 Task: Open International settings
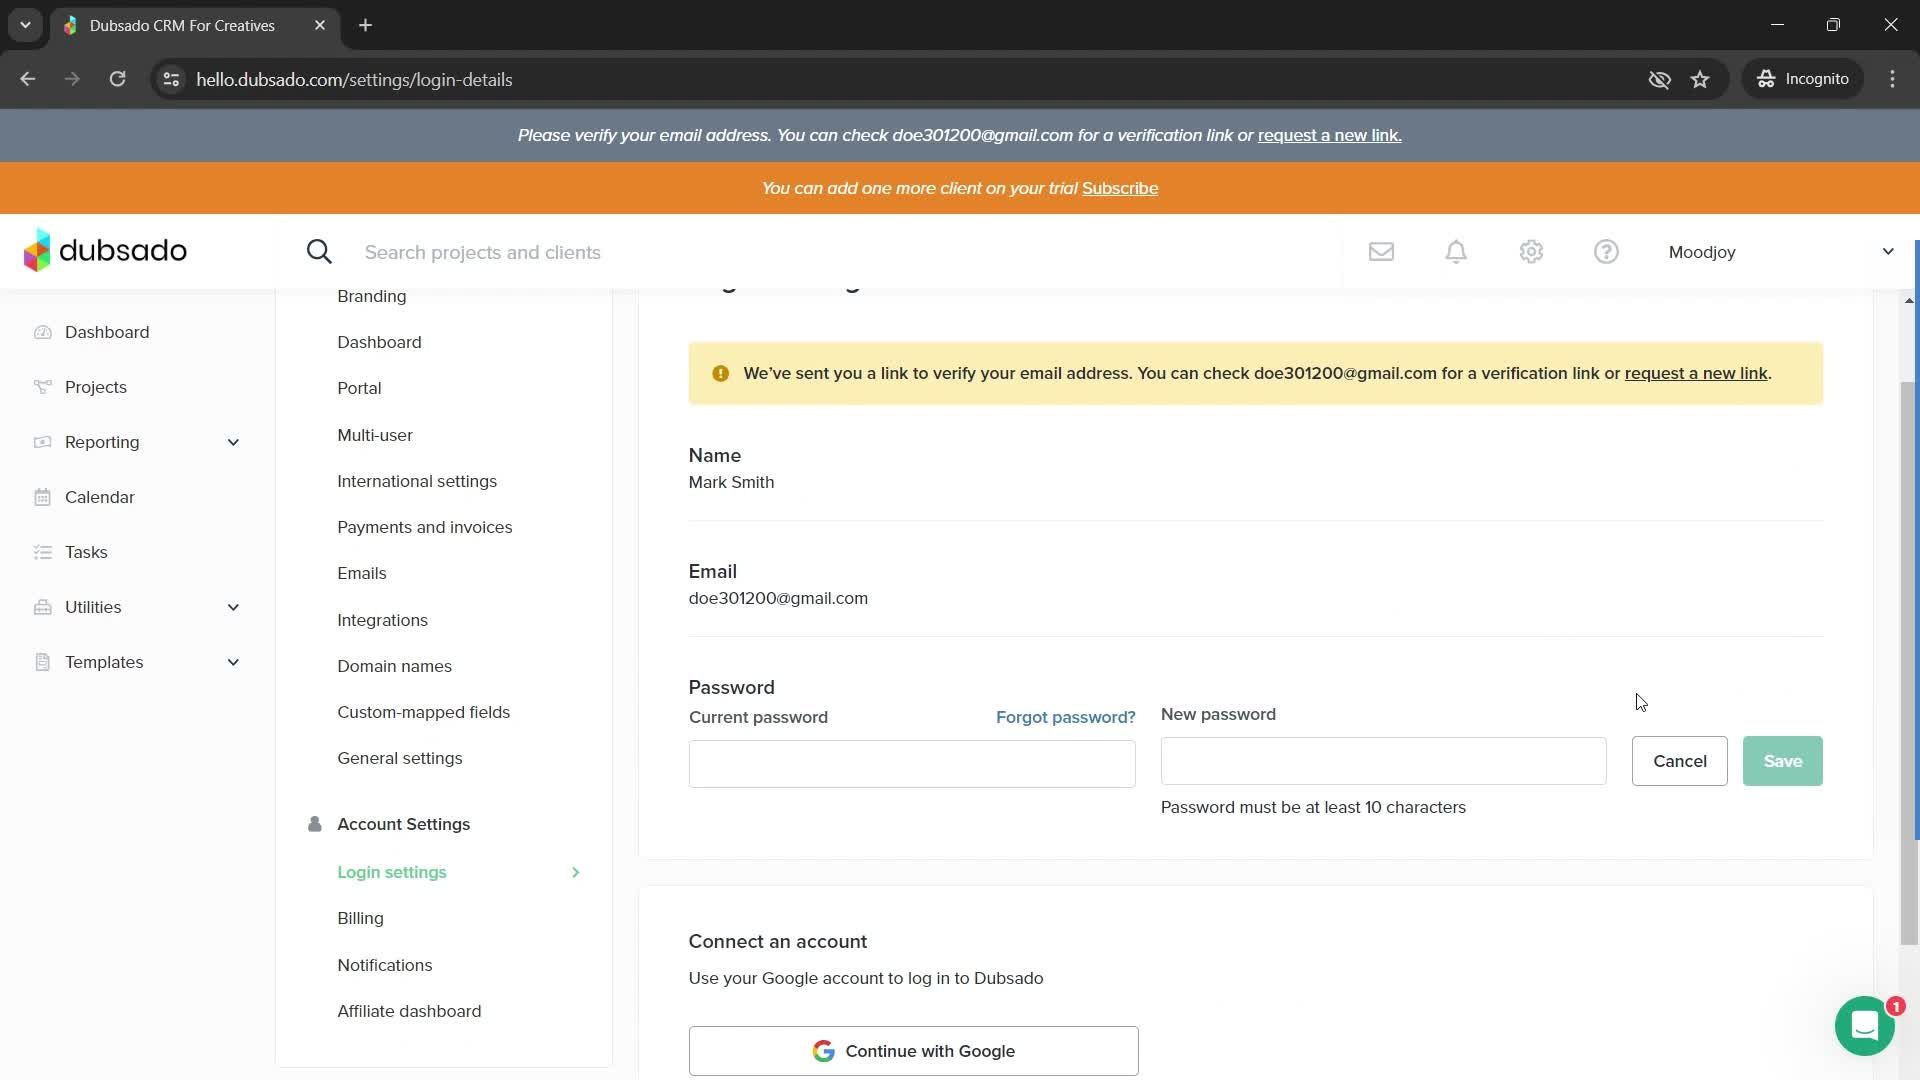[417, 481]
